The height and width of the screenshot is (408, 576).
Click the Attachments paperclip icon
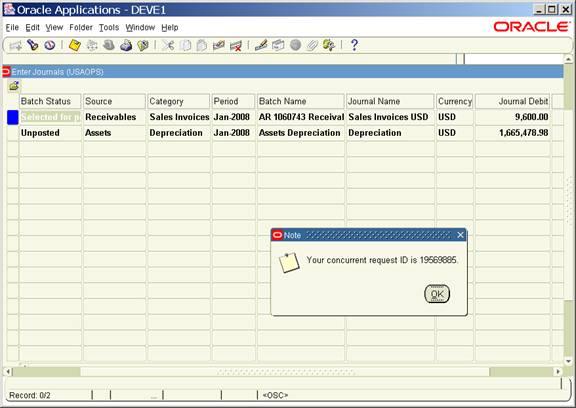(x=312, y=46)
